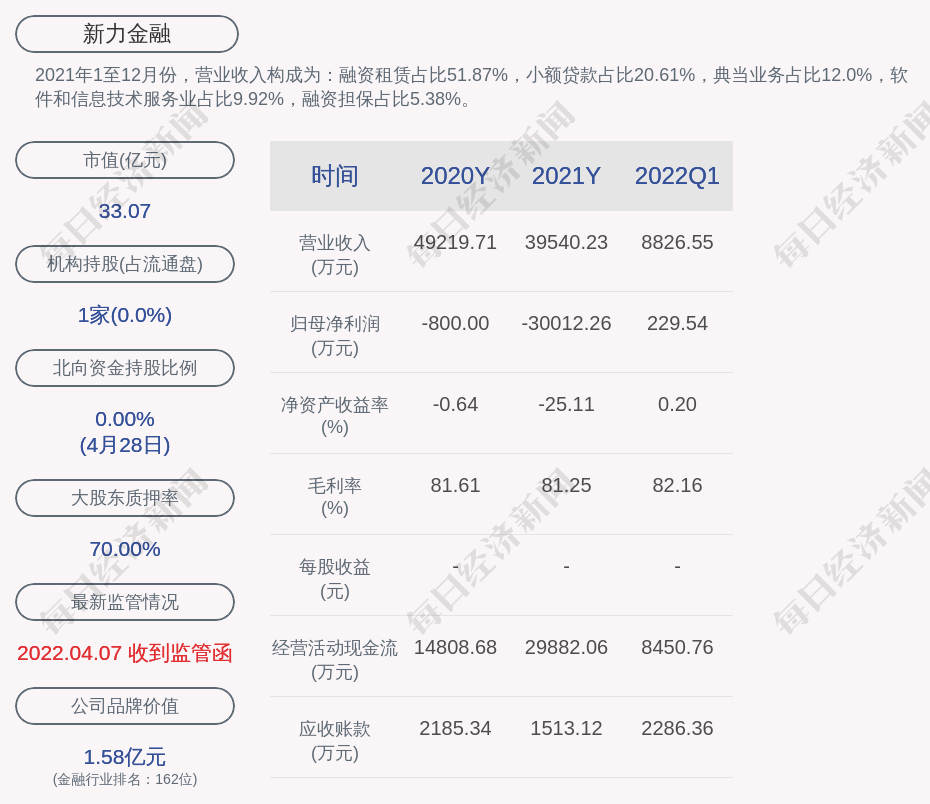Viewport: 930px width, 804px height.
Task: Click receivables cell 1513.12
Action: point(566,729)
